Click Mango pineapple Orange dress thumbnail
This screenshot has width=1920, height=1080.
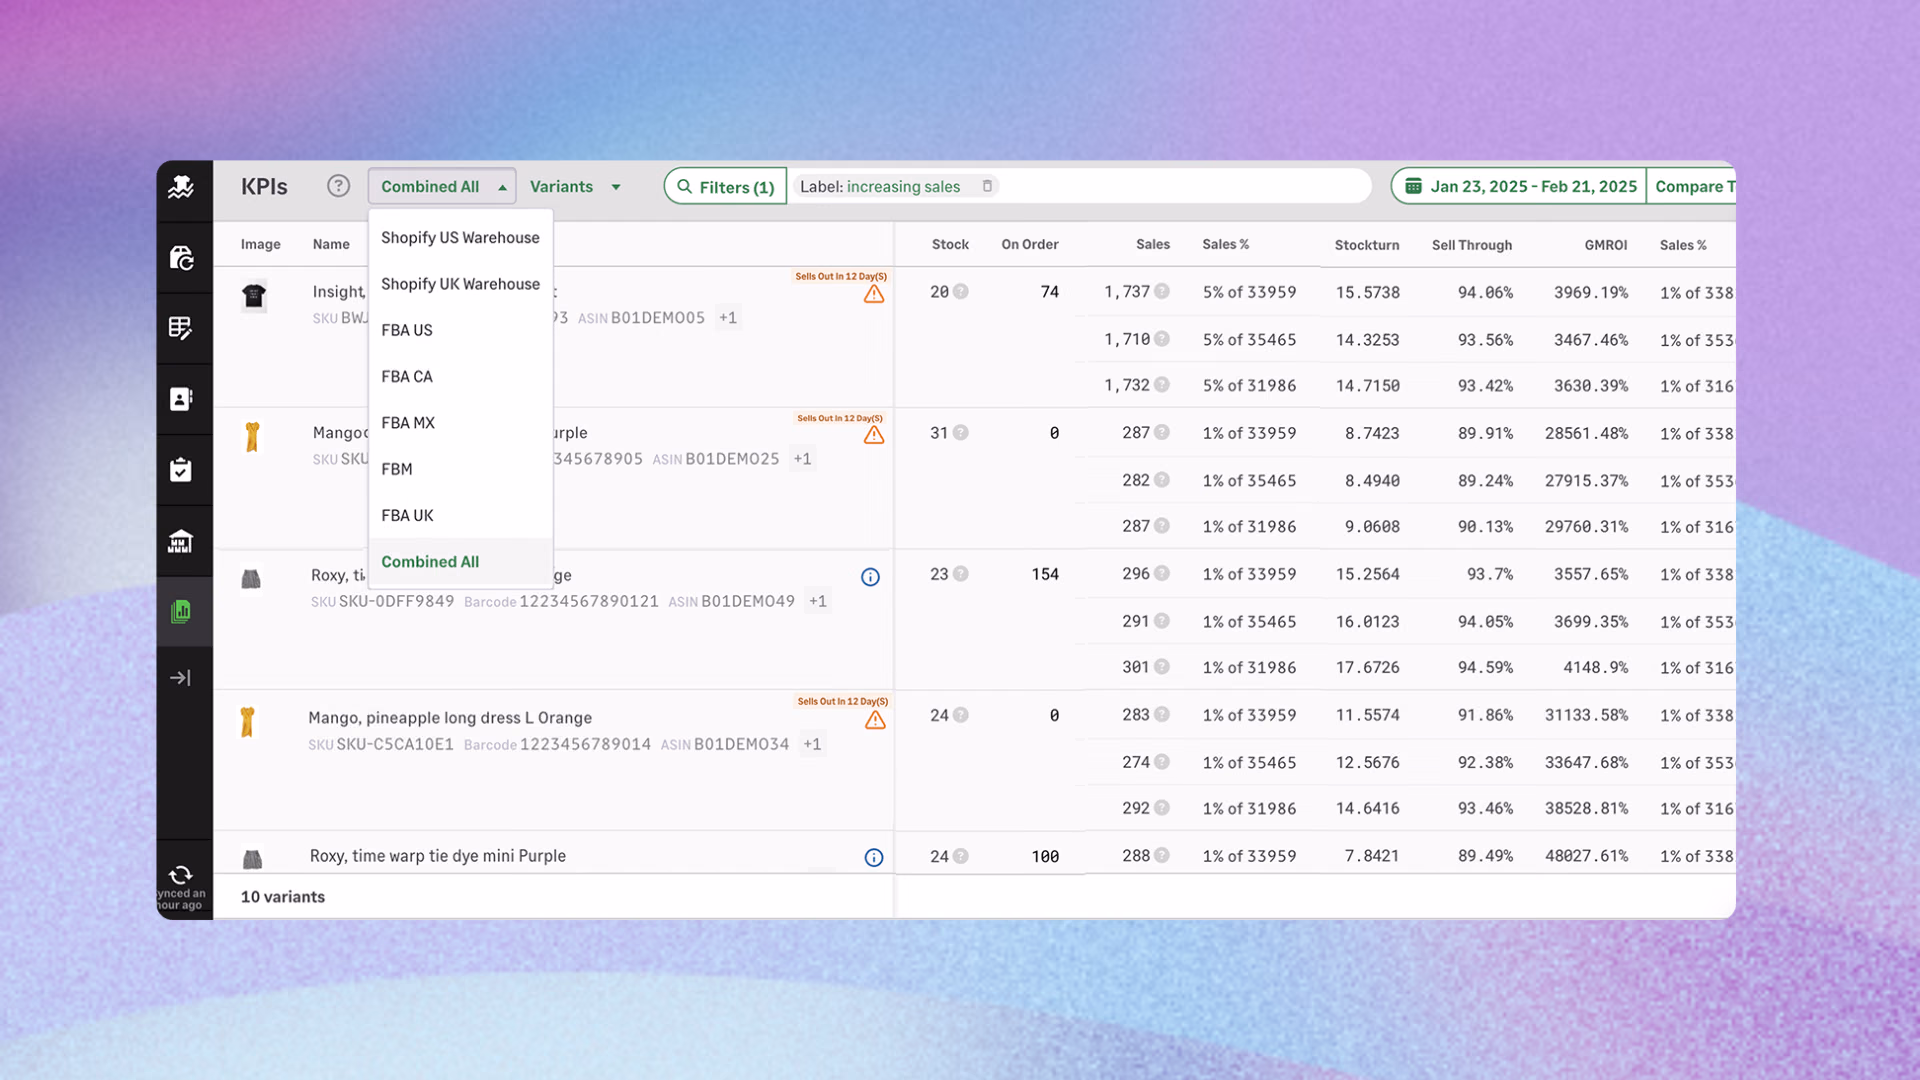[x=247, y=722]
